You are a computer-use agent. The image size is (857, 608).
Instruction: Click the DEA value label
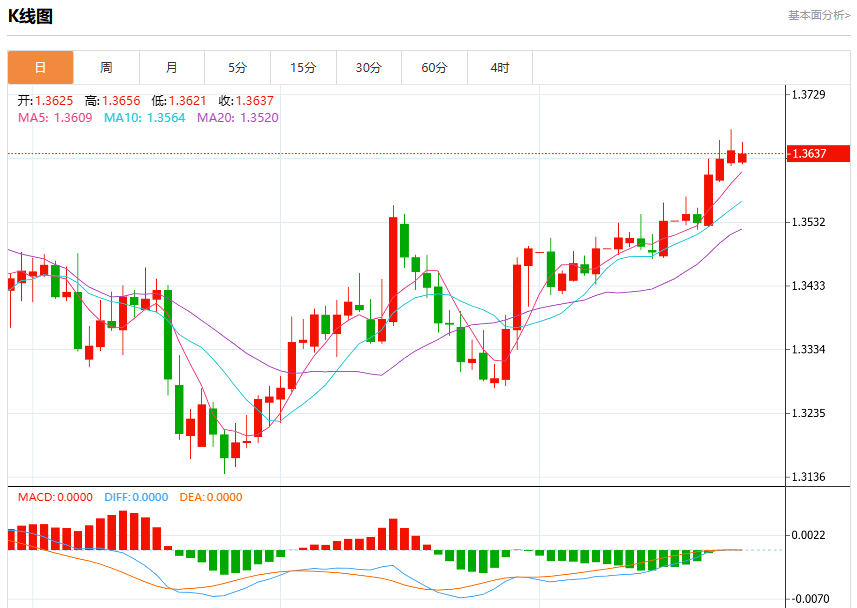coord(211,497)
